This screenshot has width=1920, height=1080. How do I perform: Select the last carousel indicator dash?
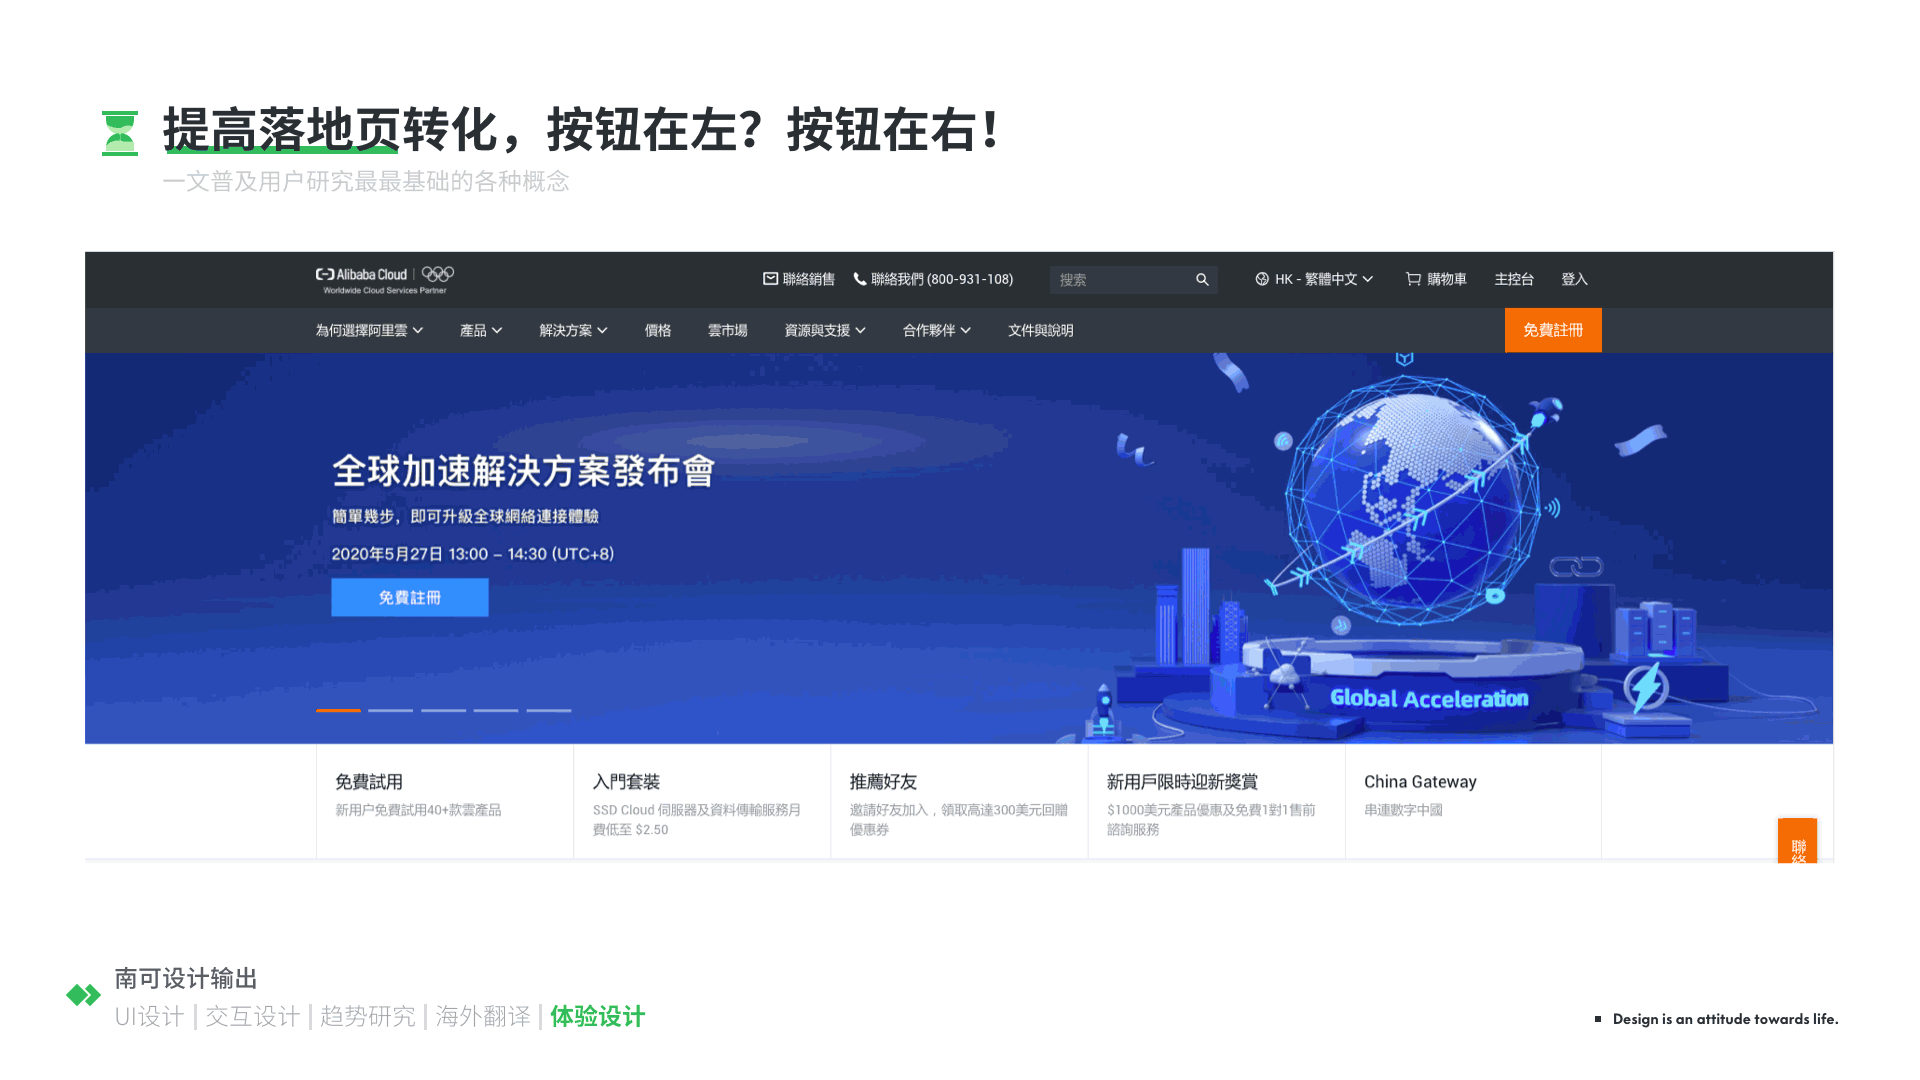click(549, 710)
